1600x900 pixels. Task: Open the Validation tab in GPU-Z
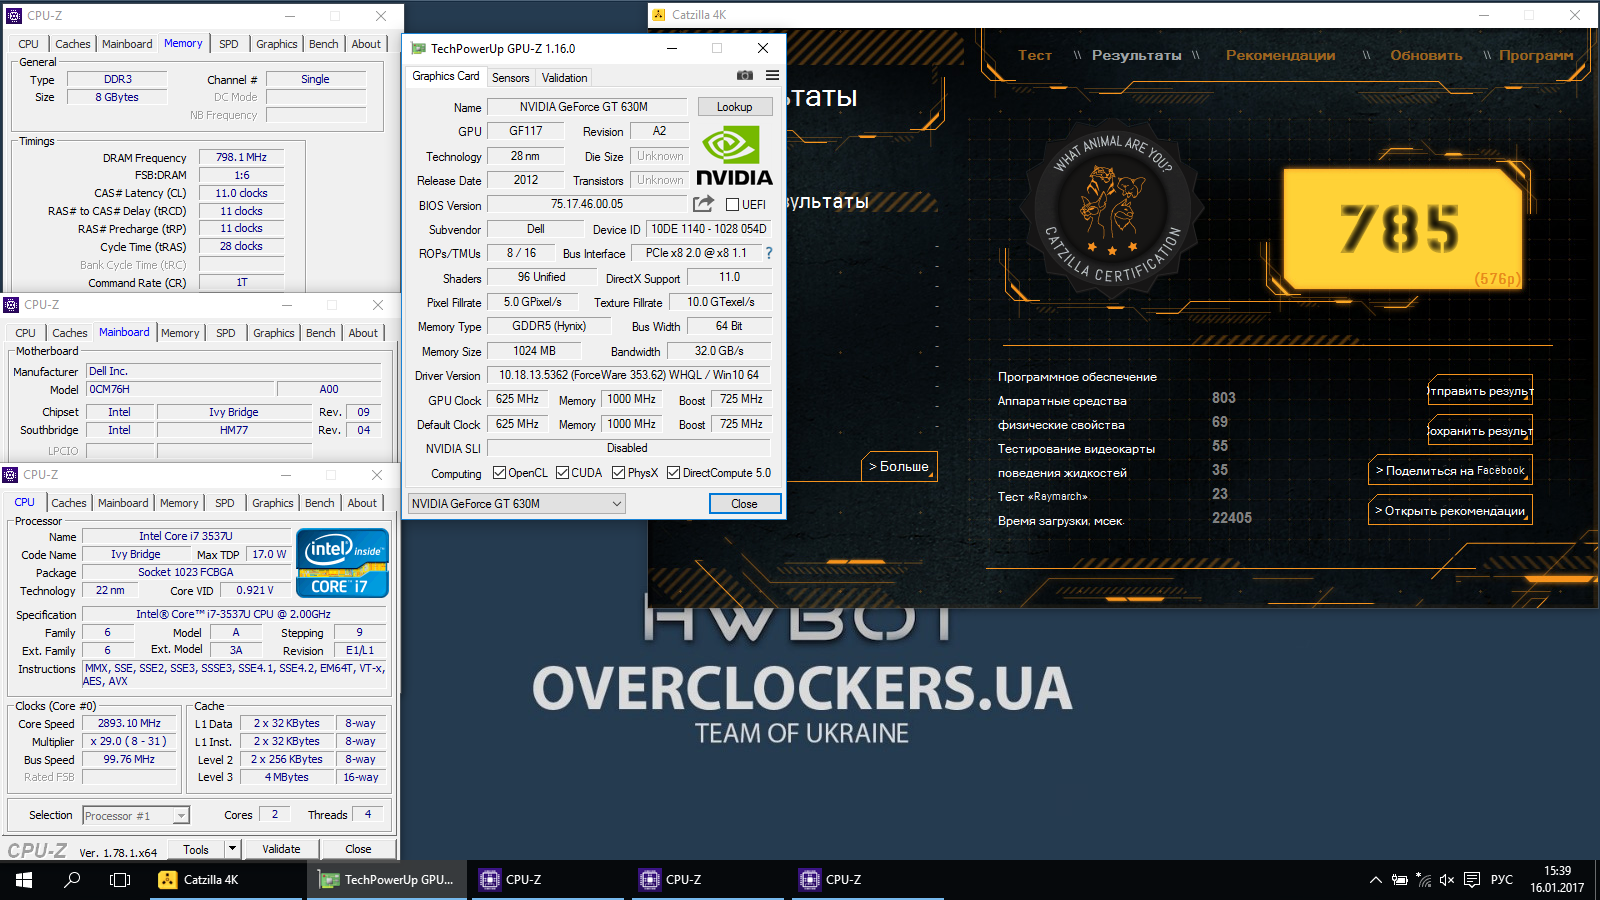(x=564, y=78)
